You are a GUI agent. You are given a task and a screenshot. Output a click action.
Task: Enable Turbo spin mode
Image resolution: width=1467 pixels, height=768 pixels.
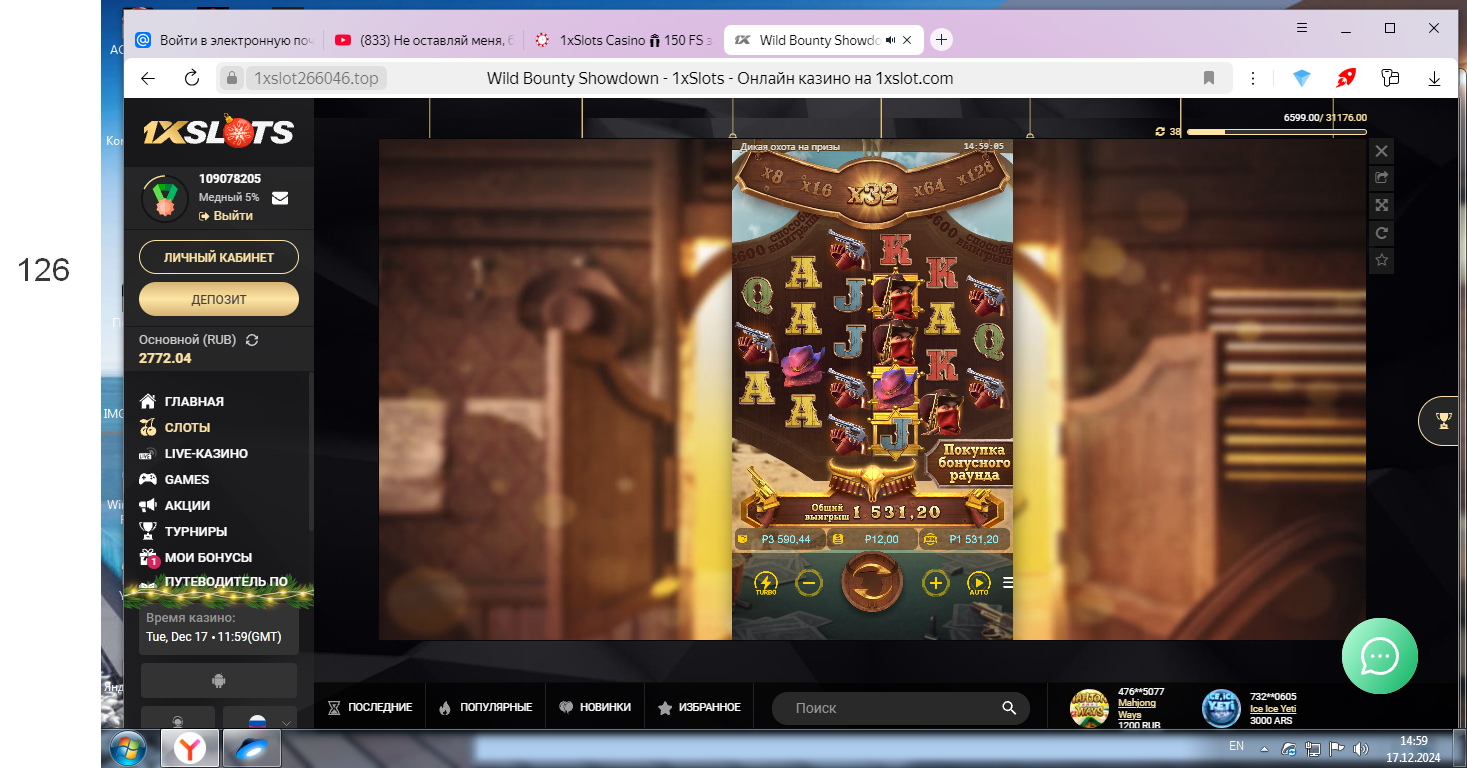[x=766, y=583]
